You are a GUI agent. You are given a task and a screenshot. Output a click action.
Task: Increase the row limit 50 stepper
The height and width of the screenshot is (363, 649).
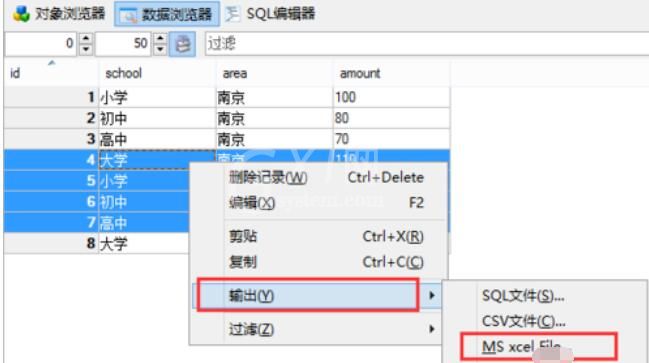pos(160,38)
